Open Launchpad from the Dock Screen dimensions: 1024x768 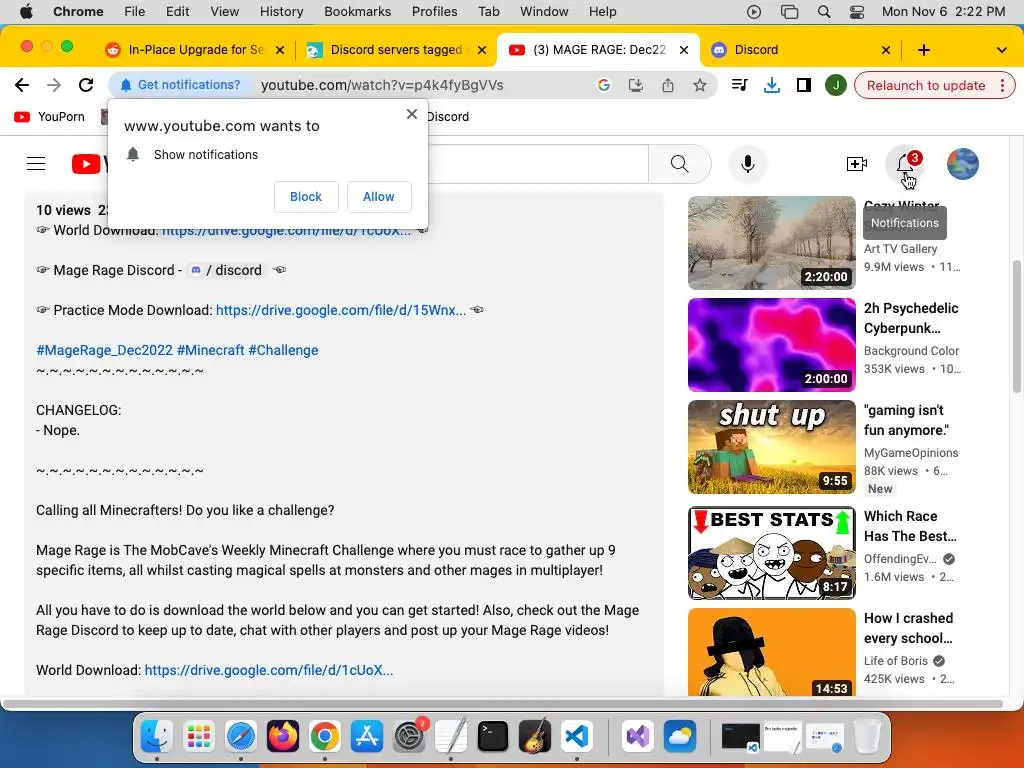pos(199,737)
